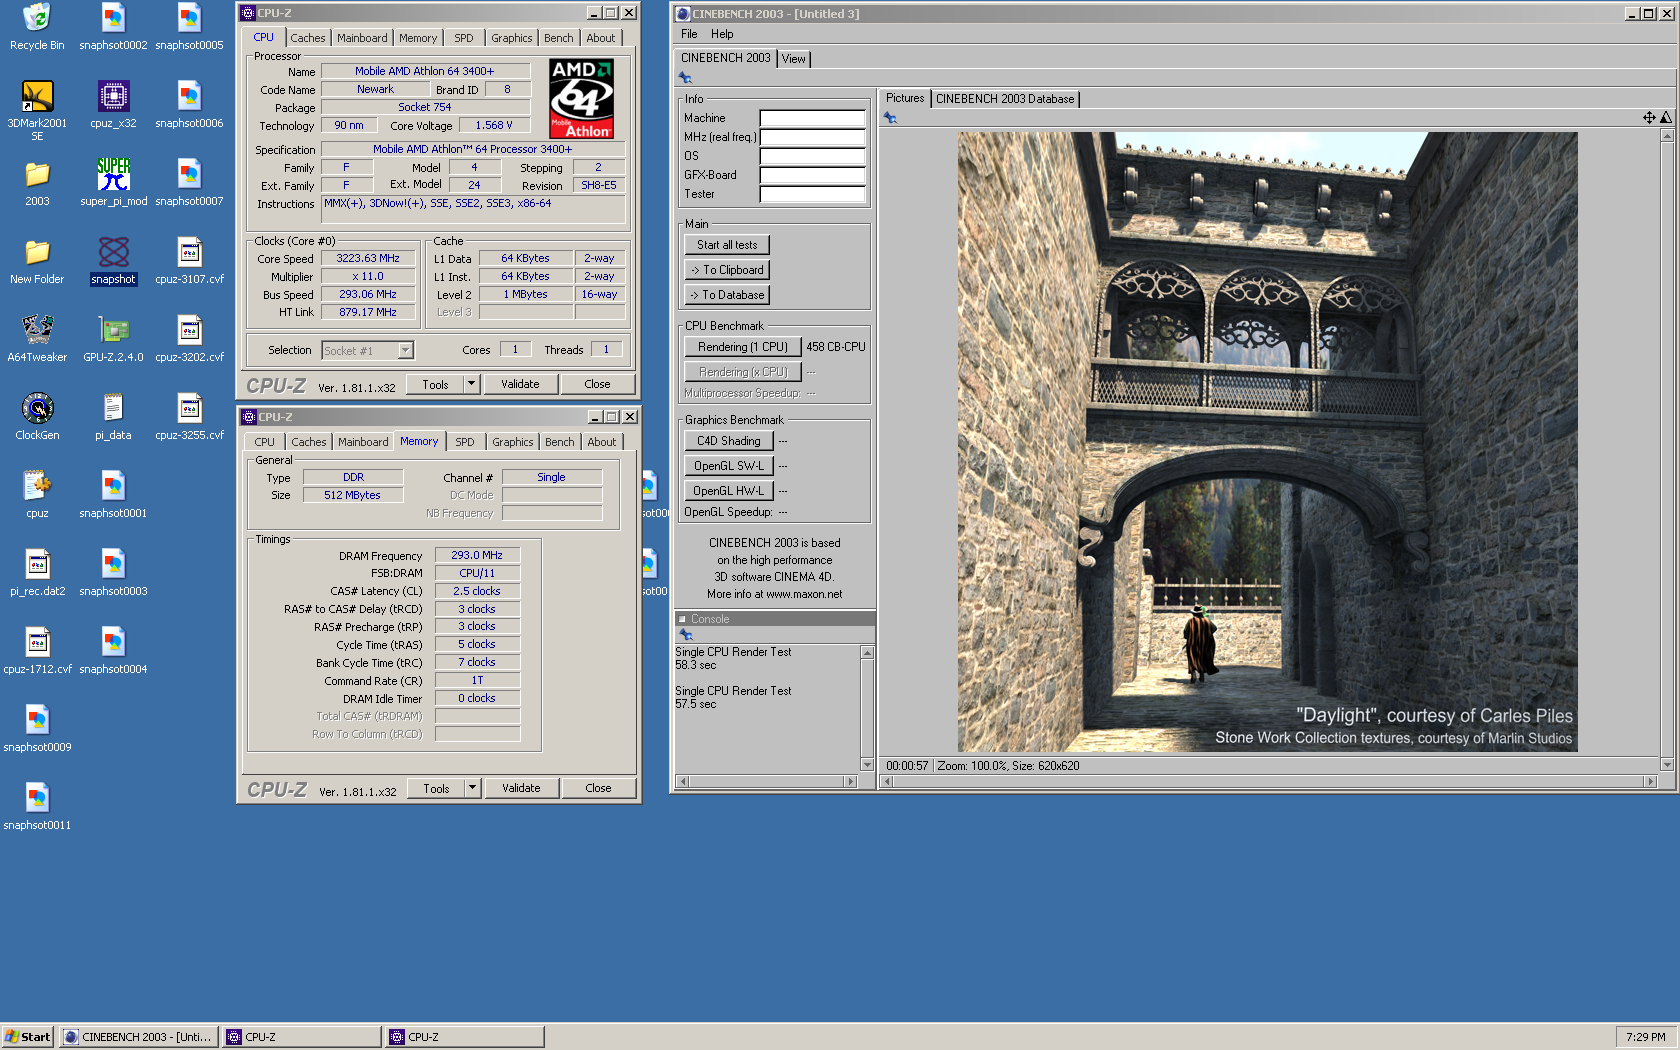Click the Tester info input field

[812, 194]
